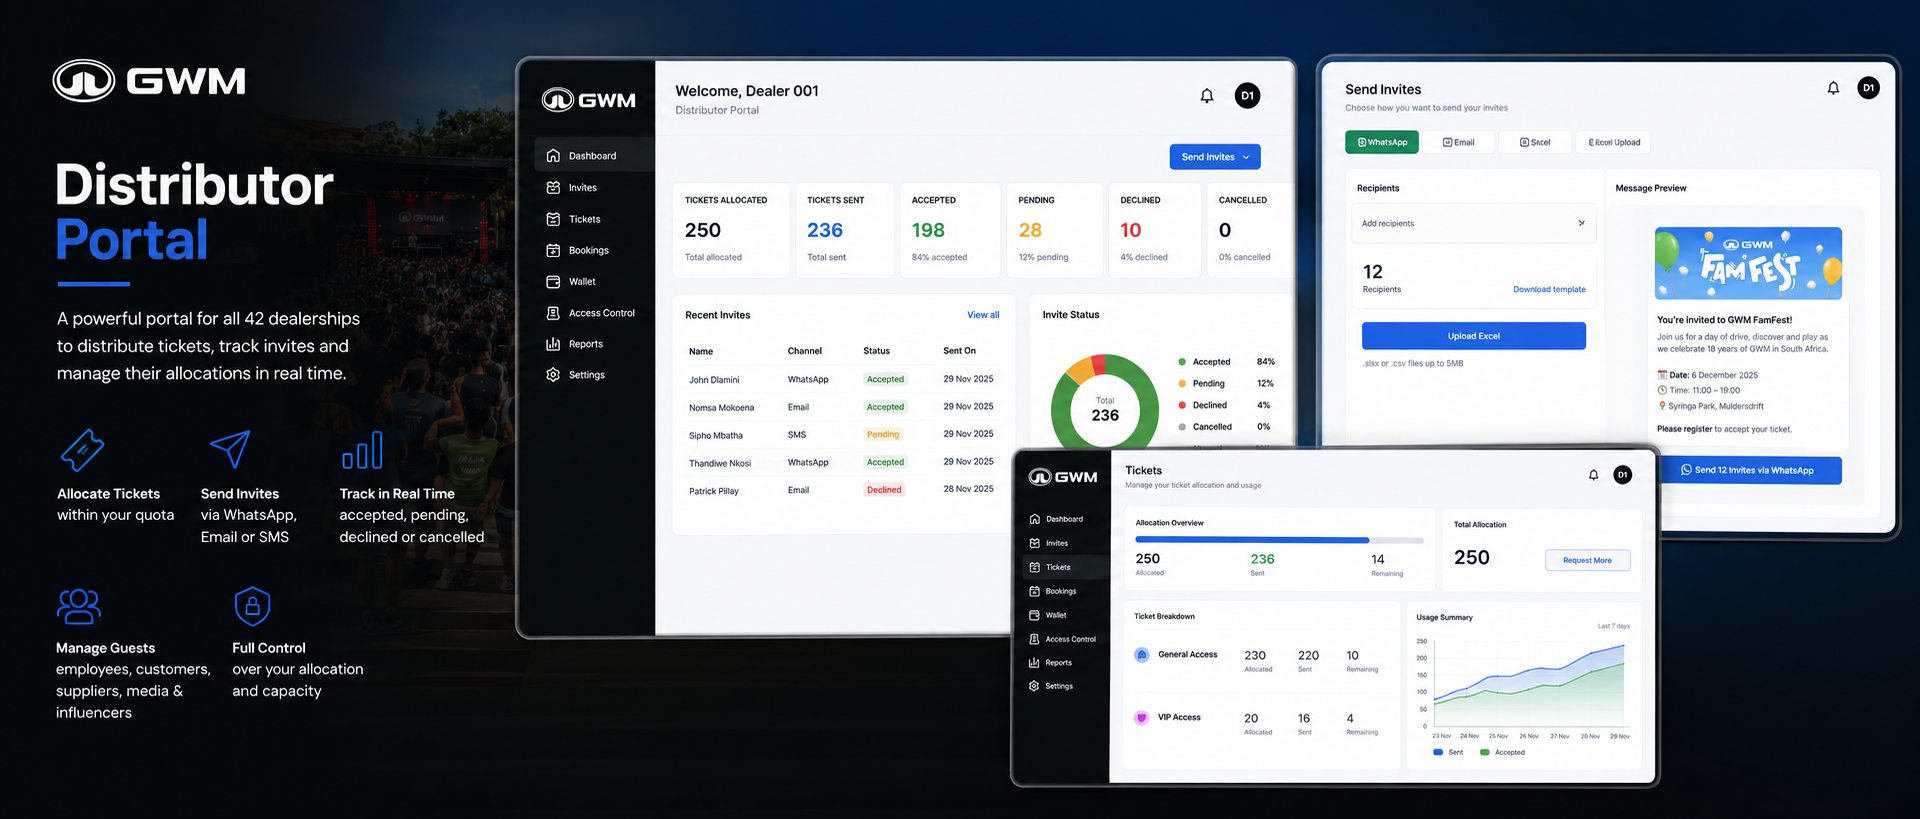Open Tickets in the Welcome window sidebar
The image size is (1920, 819).
point(584,219)
